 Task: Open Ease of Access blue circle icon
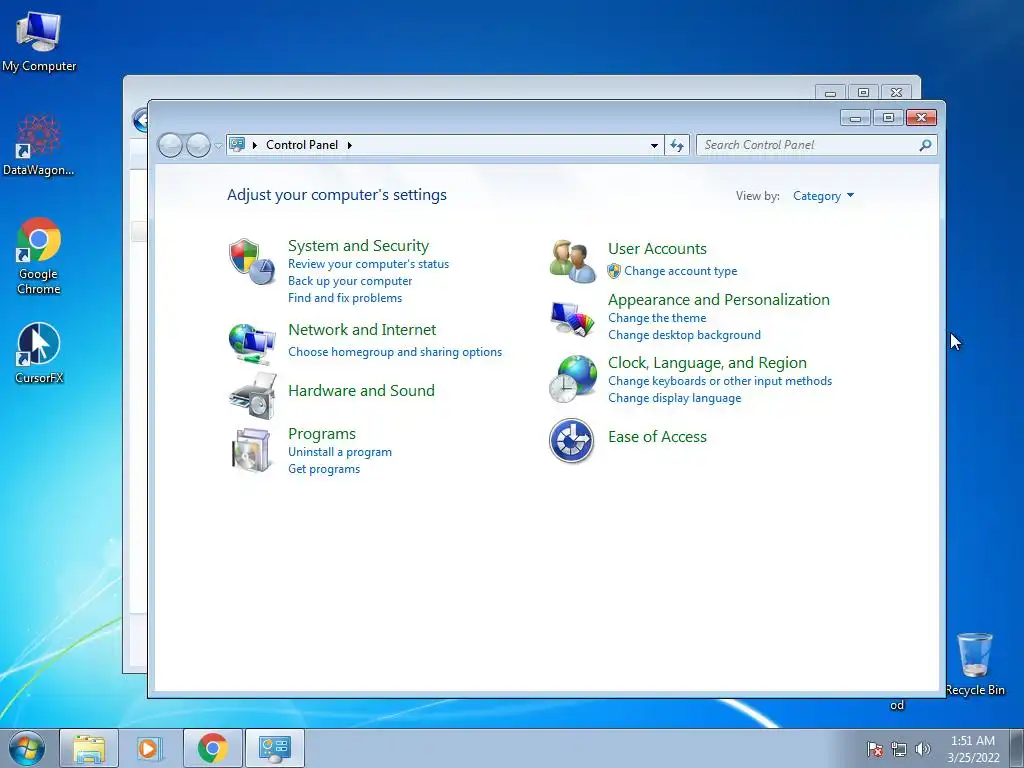571,441
